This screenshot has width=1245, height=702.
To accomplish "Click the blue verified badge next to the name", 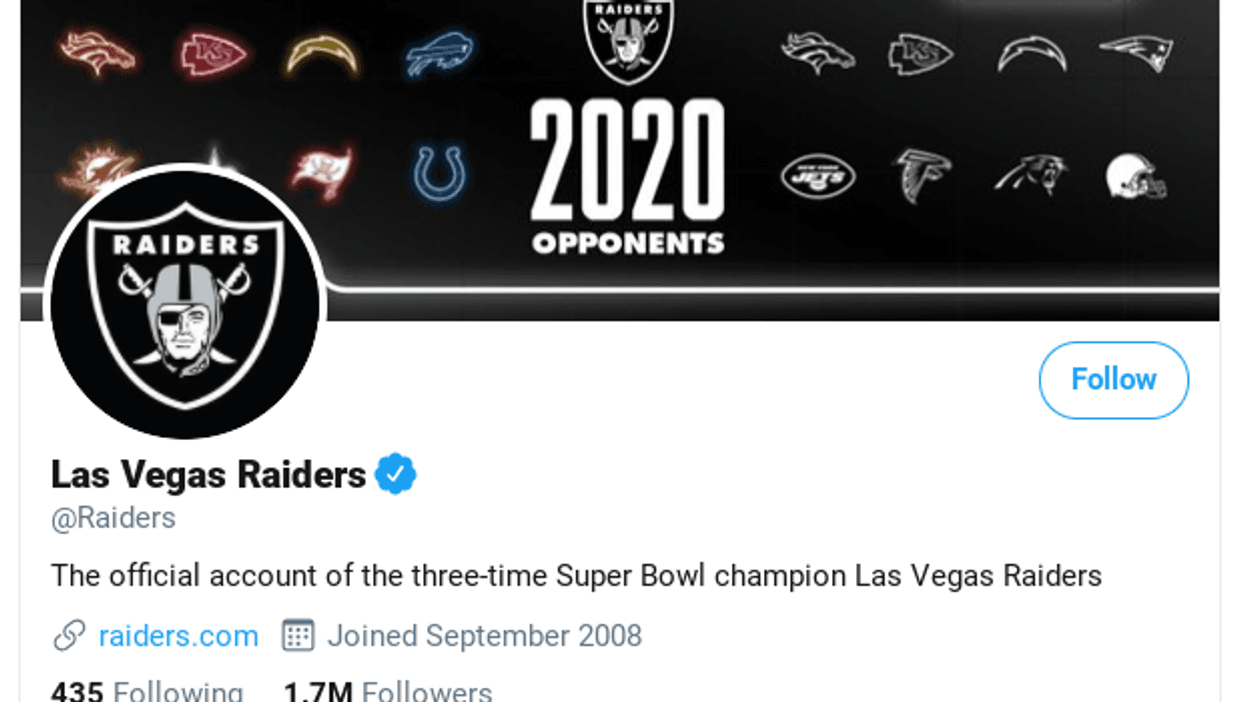I will pyautogui.click(x=395, y=473).
